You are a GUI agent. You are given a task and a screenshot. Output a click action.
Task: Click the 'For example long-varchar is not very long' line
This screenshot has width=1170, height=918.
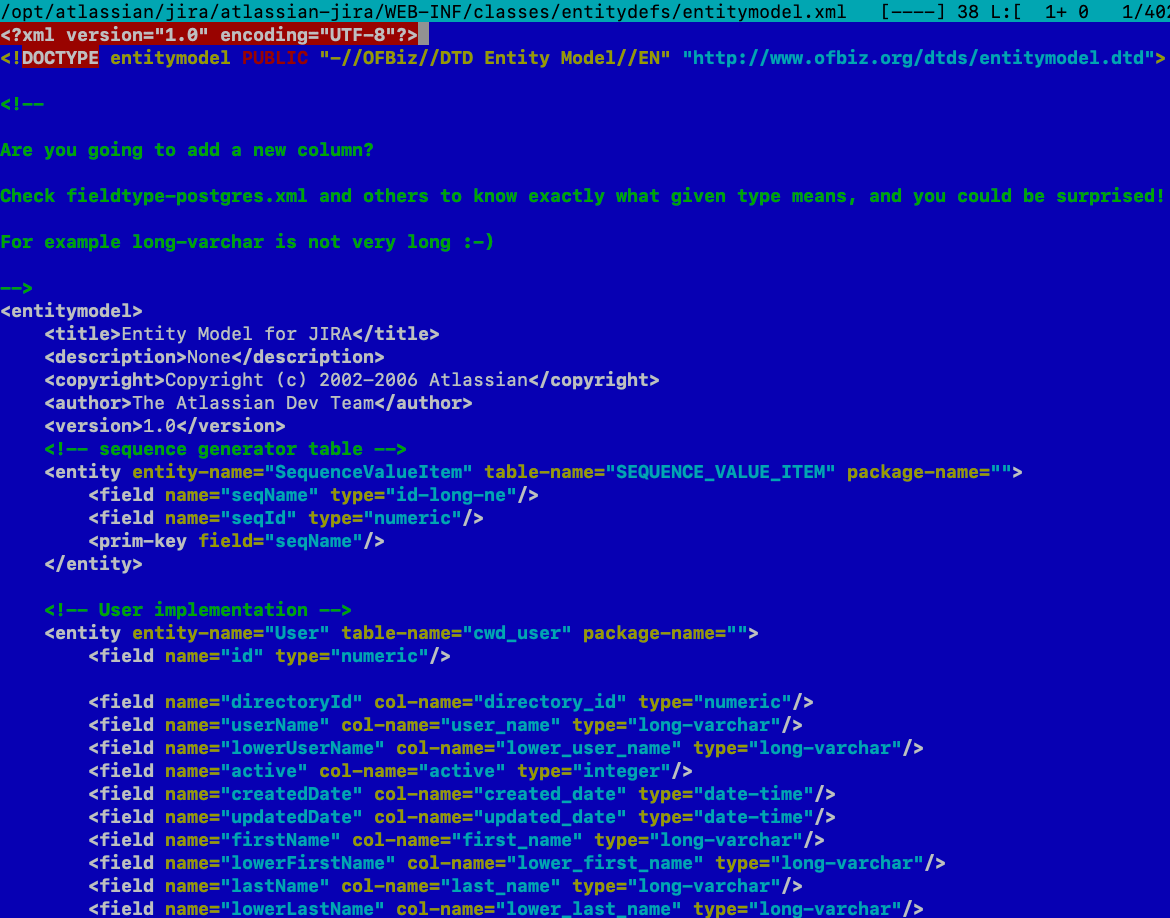[x=247, y=242]
